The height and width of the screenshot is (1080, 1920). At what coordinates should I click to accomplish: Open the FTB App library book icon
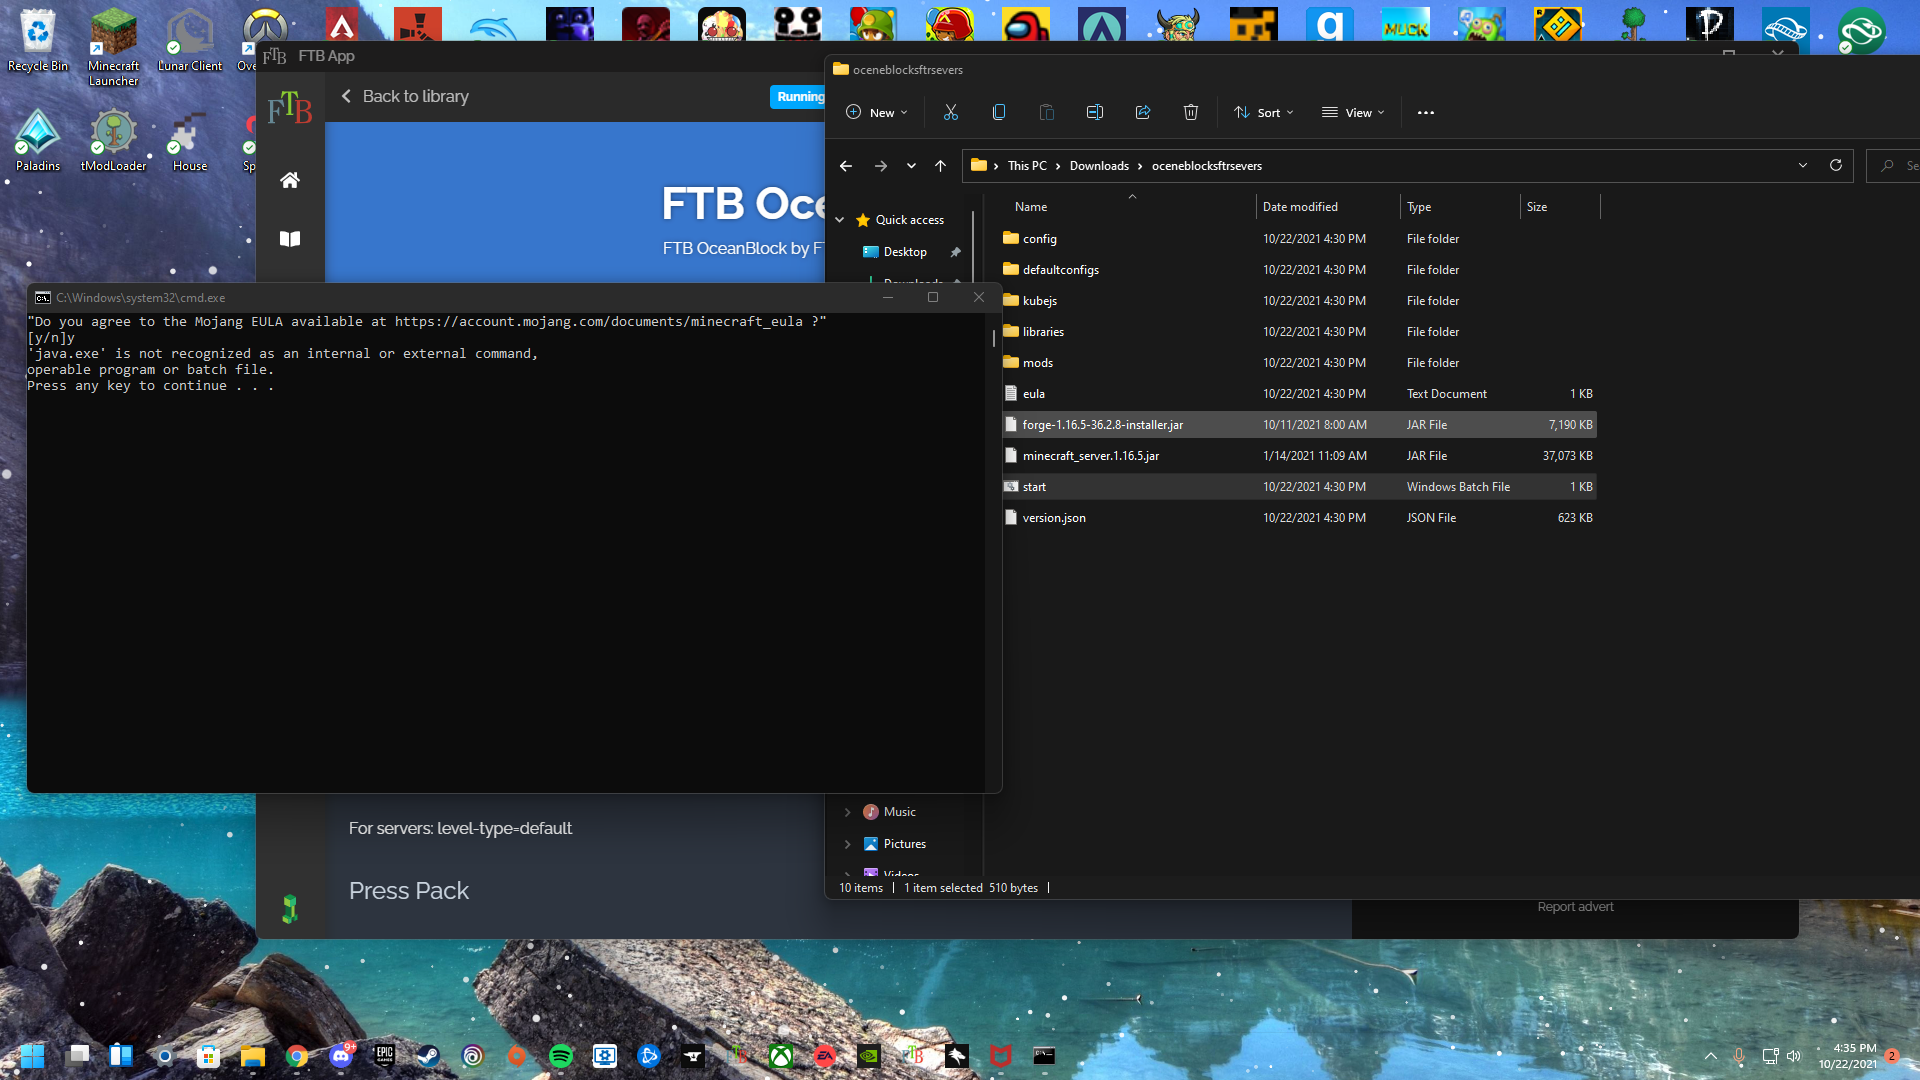pyautogui.click(x=289, y=239)
